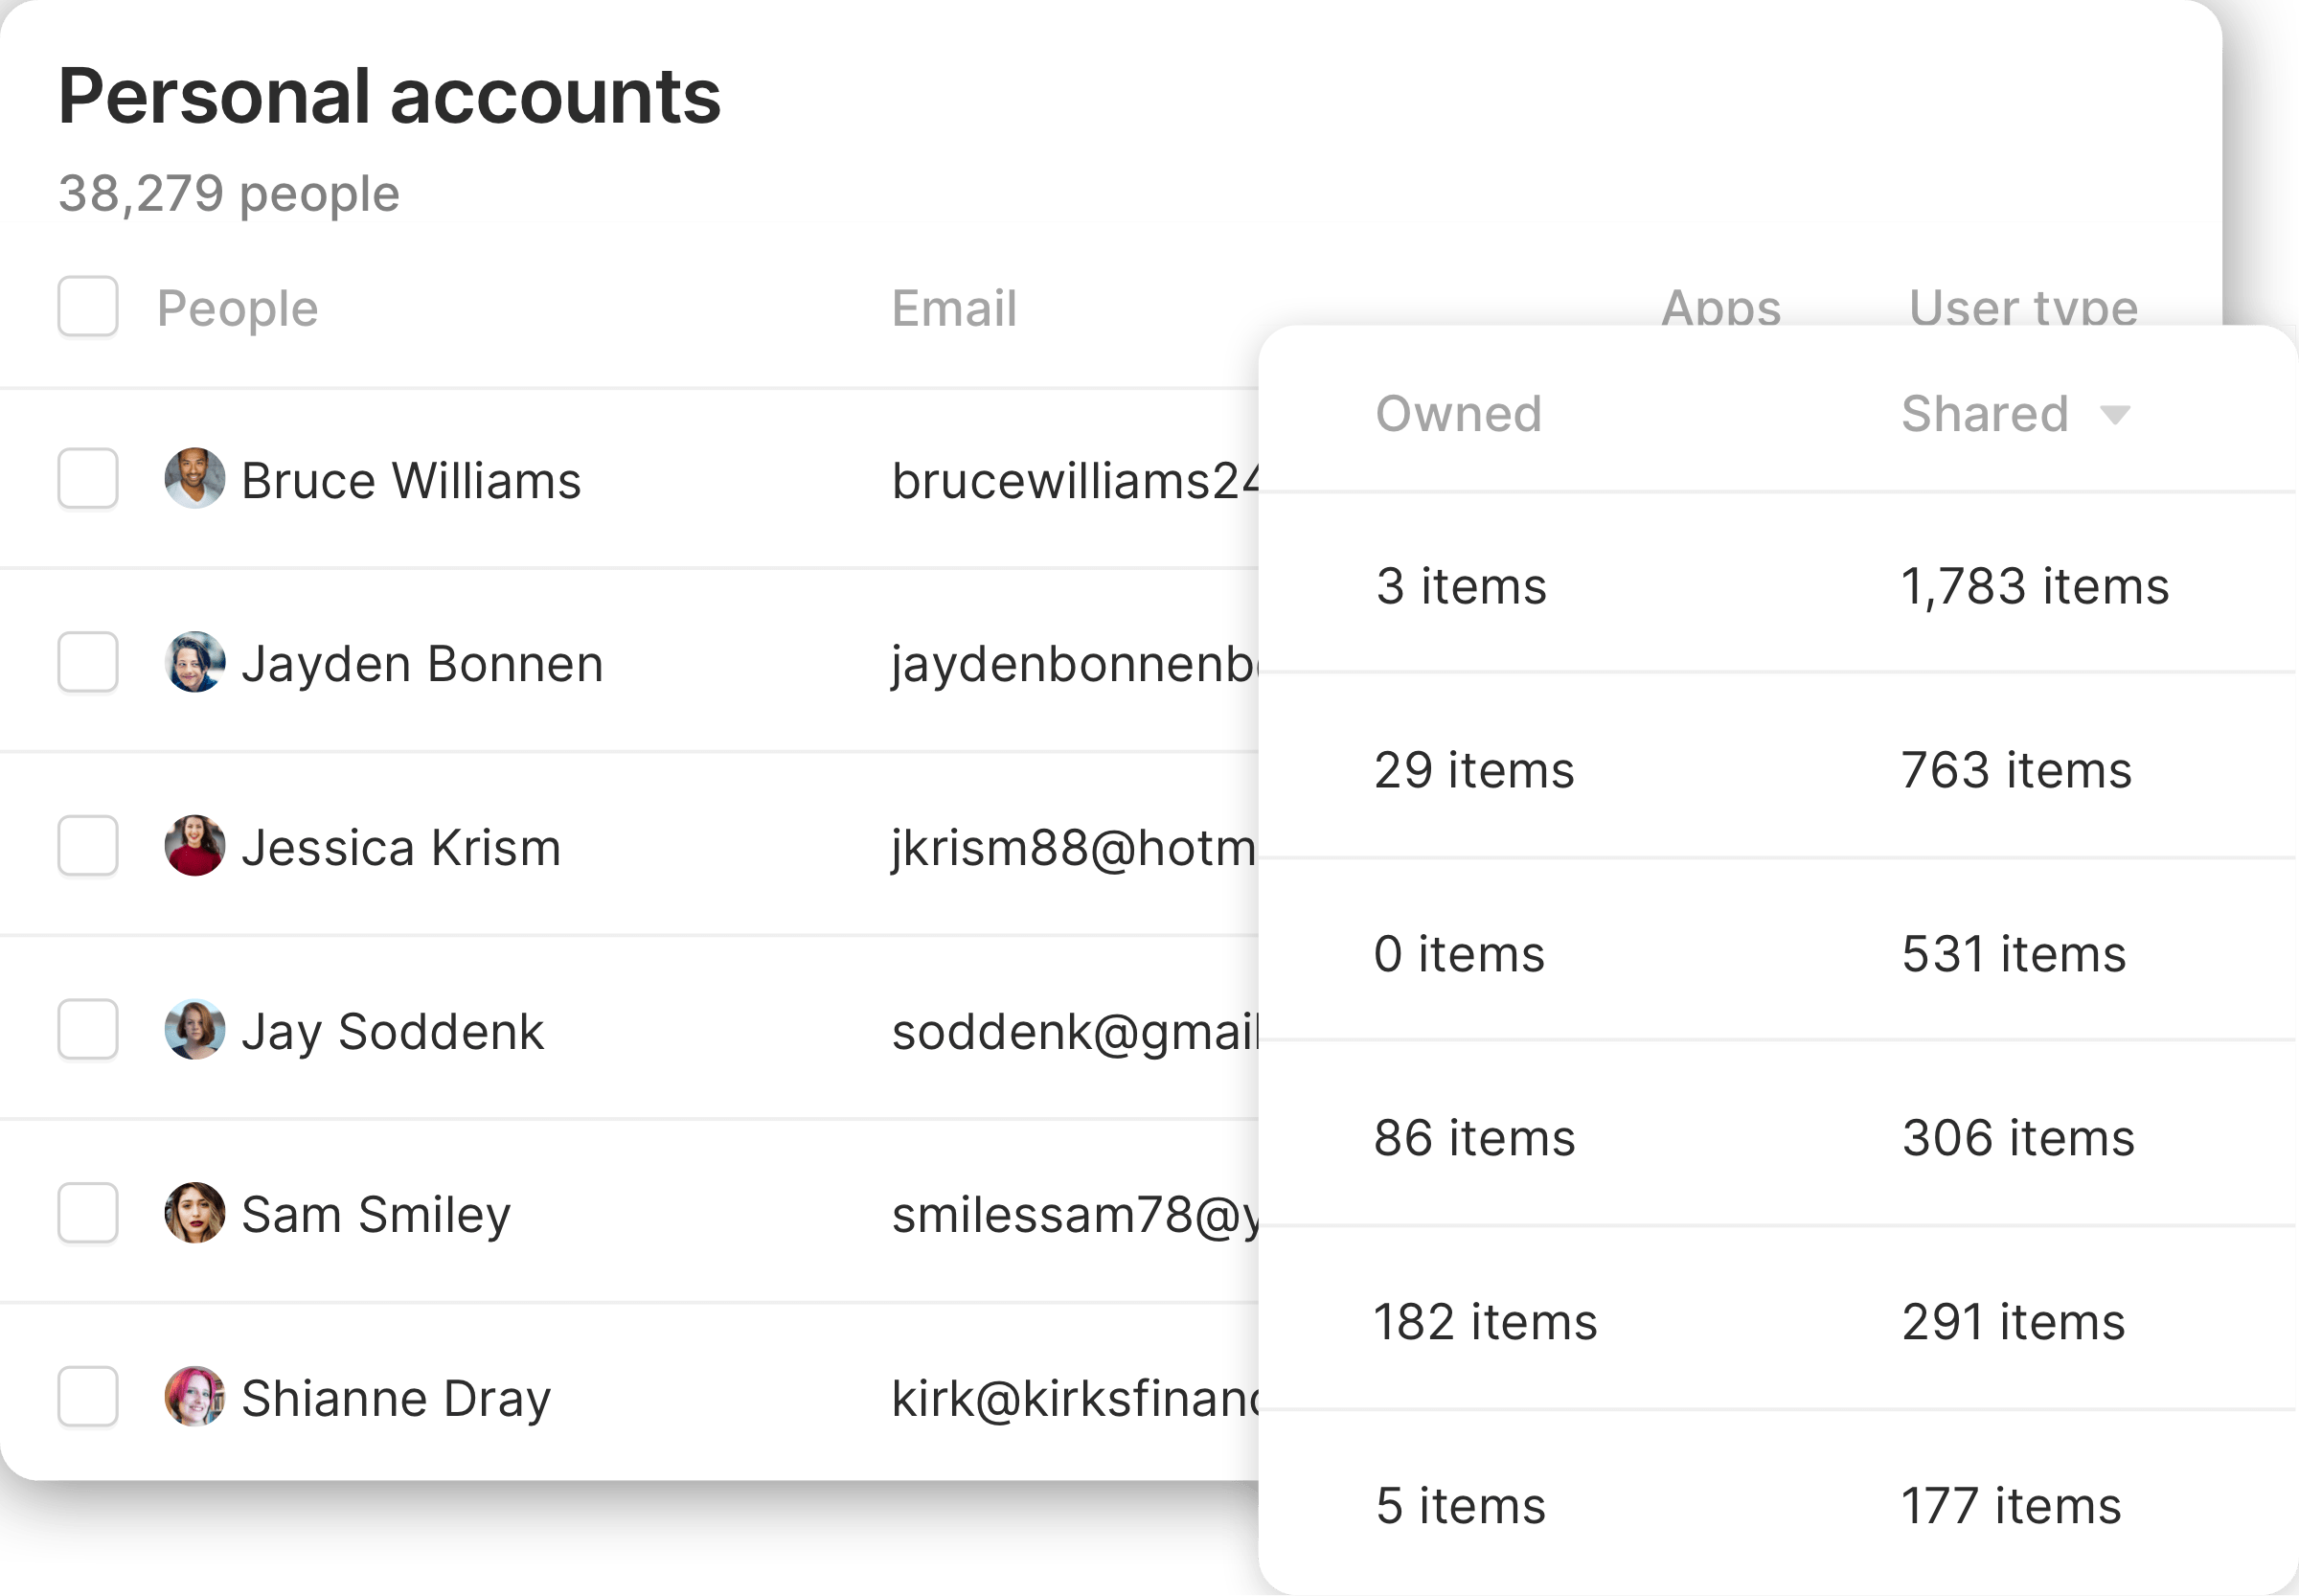
Task: Click Jayden Bonnen's profile avatar
Action: 195,663
